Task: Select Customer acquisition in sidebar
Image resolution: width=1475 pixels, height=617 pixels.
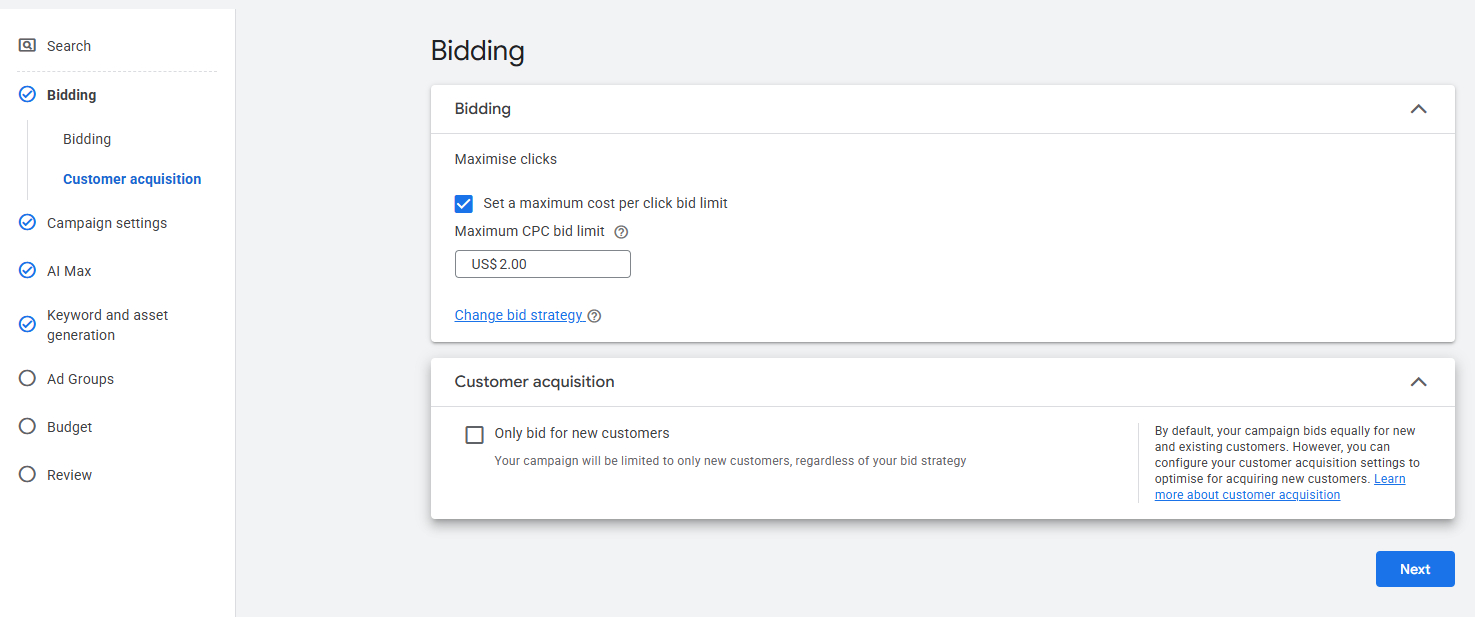Action: [132, 179]
